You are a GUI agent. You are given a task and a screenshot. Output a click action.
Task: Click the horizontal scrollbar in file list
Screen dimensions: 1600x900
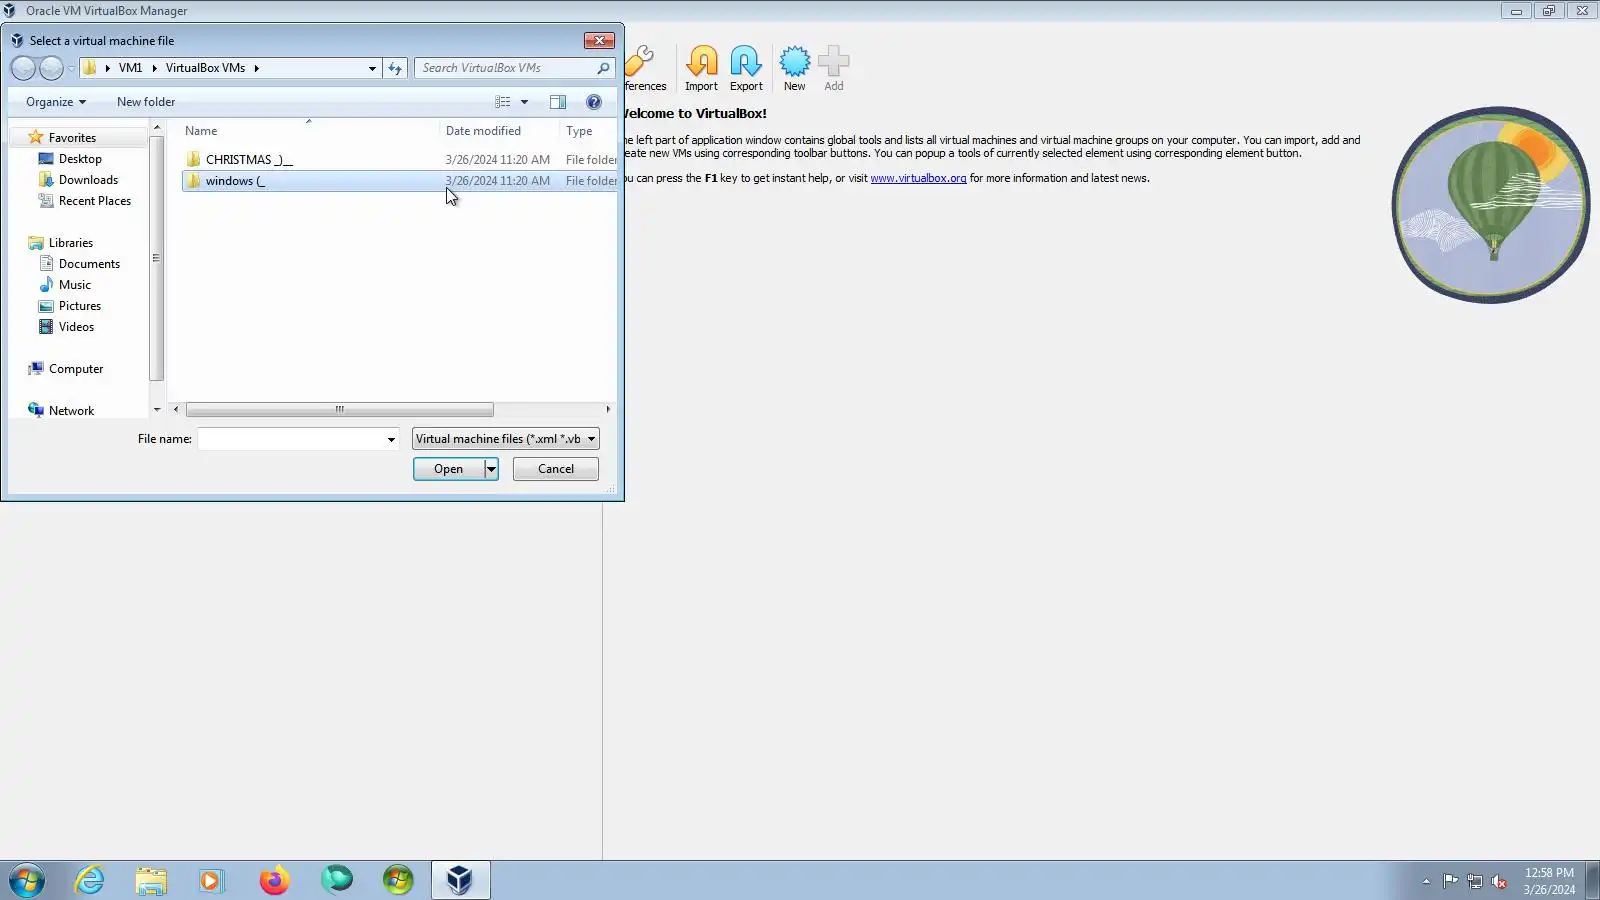pyautogui.click(x=340, y=410)
